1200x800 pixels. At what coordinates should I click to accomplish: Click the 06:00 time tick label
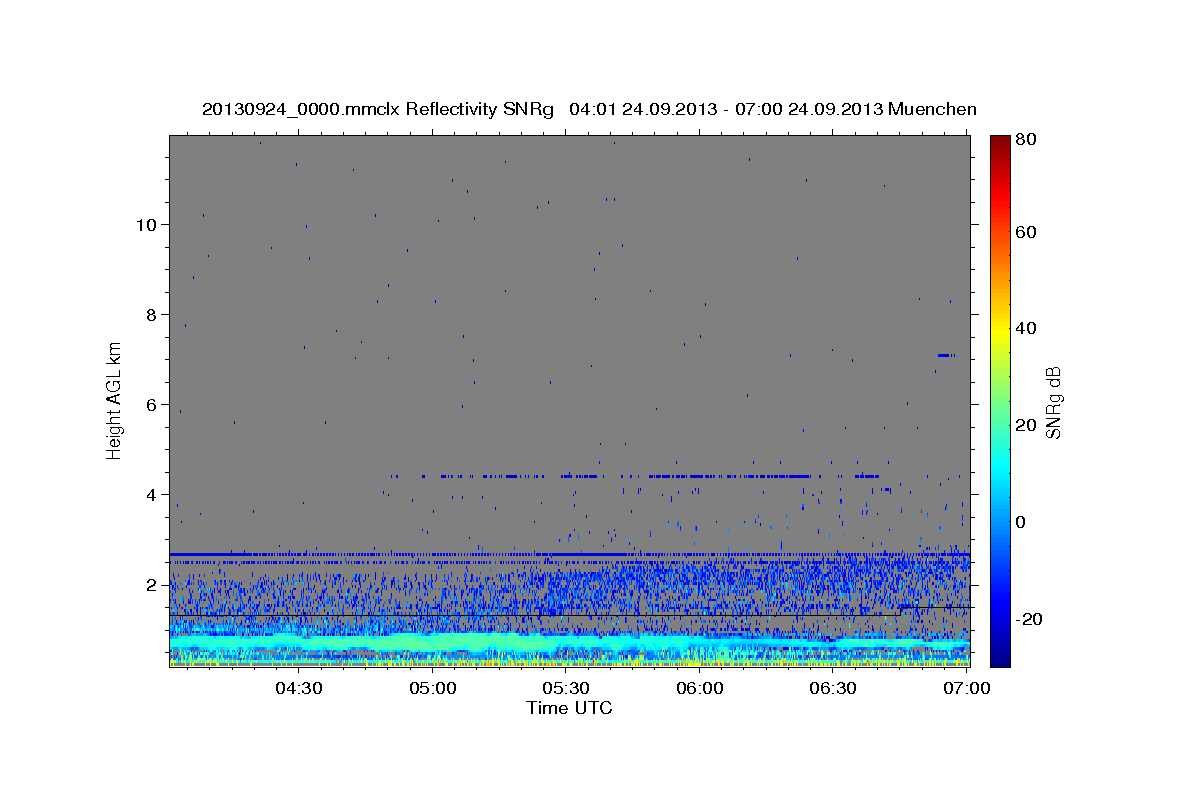click(x=700, y=688)
